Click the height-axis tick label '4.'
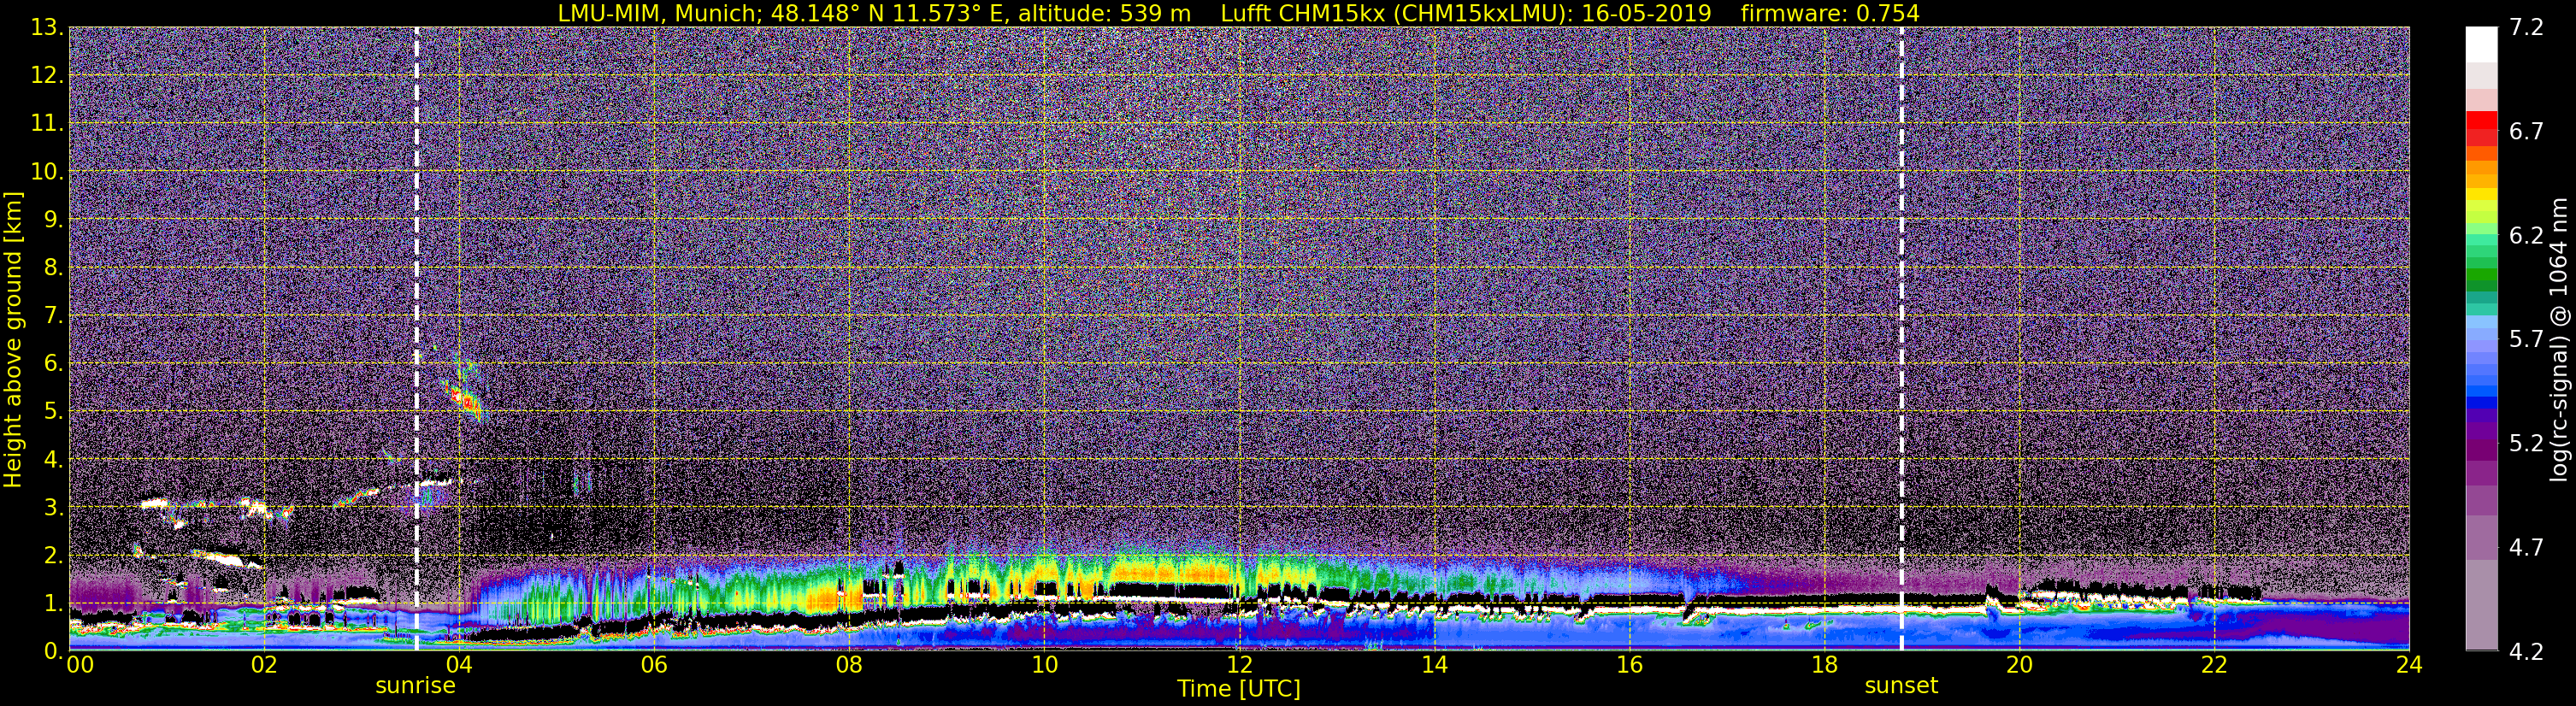Image resolution: width=2576 pixels, height=706 pixels. pyautogui.click(x=53, y=460)
